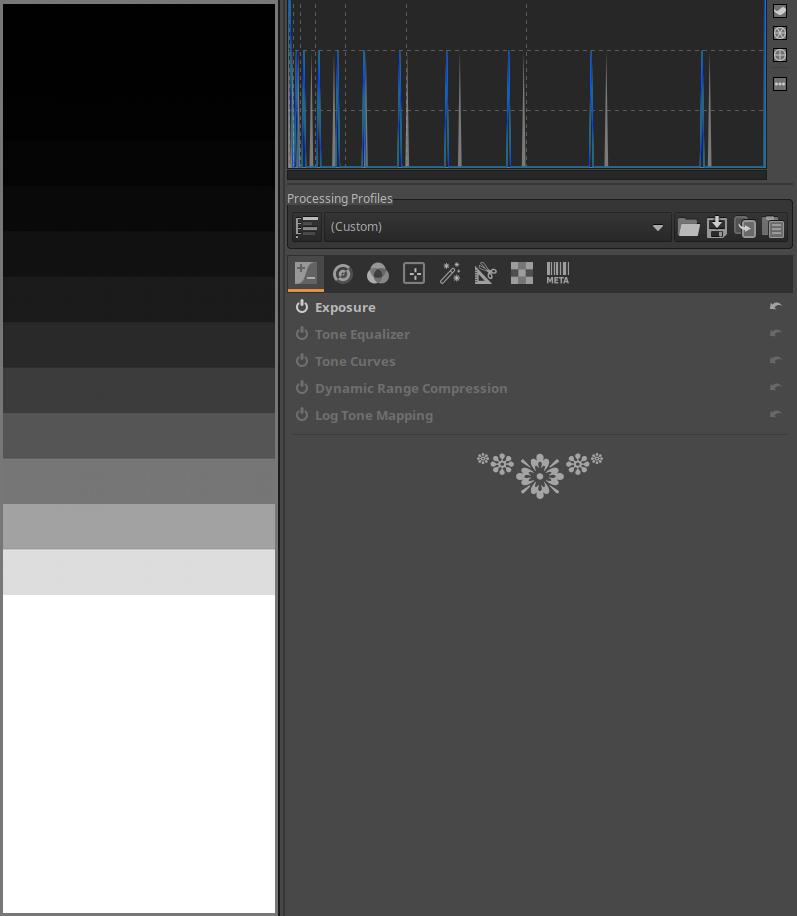Toggle the processing profile fill mode button
This screenshot has height=916, width=797.
(307, 228)
